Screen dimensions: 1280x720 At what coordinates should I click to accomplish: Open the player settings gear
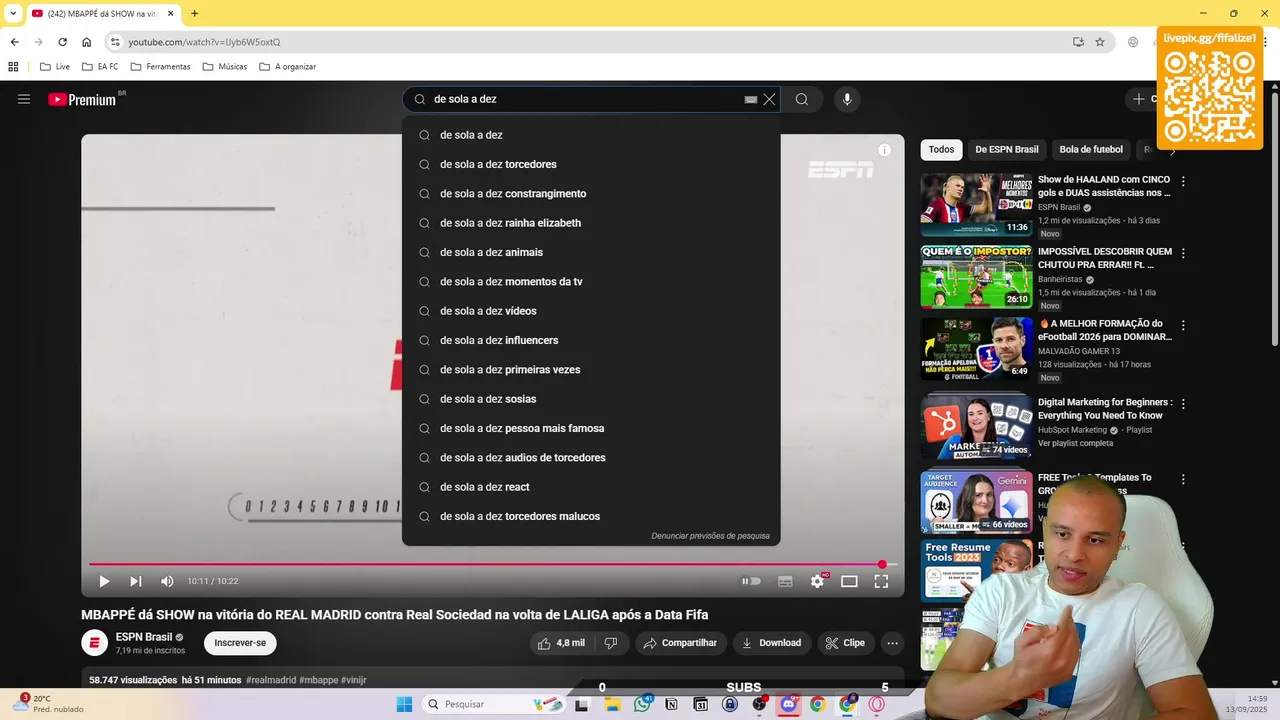(x=818, y=581)
